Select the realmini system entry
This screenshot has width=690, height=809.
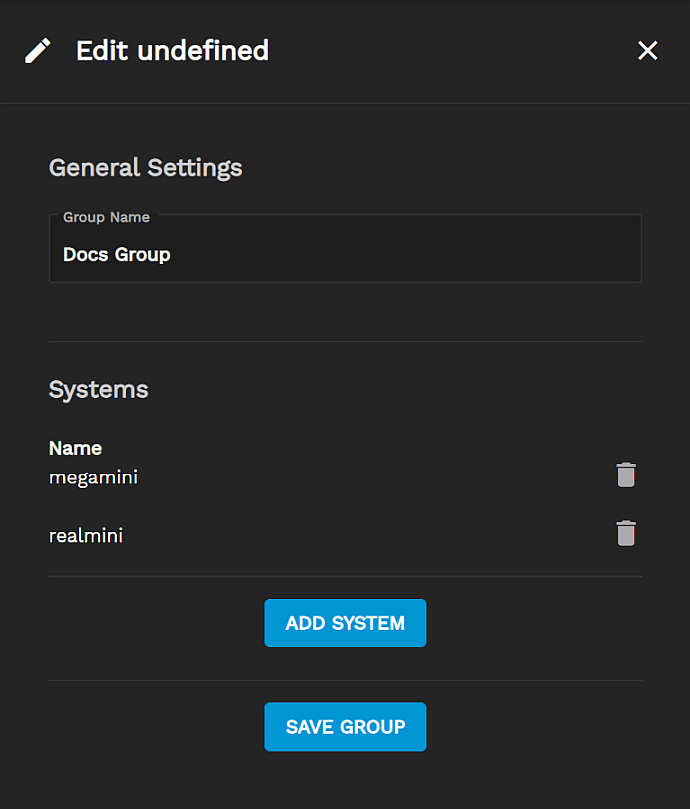click(86, 535)
